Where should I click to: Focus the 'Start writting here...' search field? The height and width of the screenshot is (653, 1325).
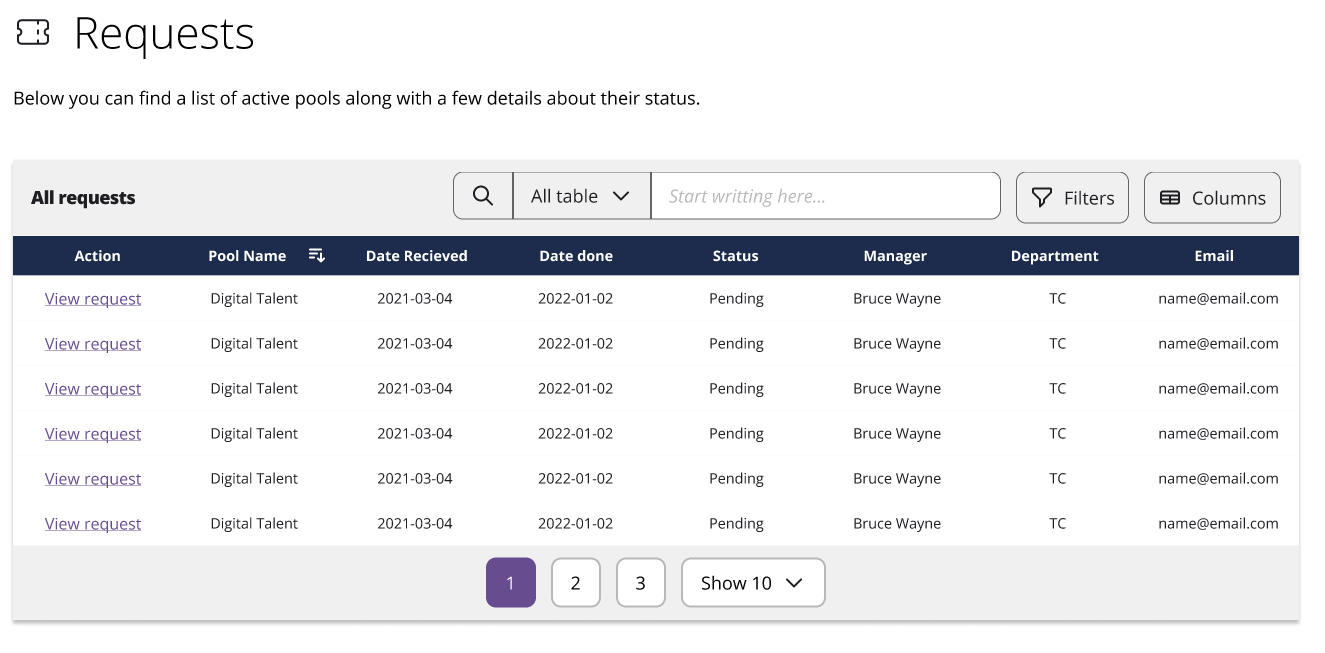825,196
